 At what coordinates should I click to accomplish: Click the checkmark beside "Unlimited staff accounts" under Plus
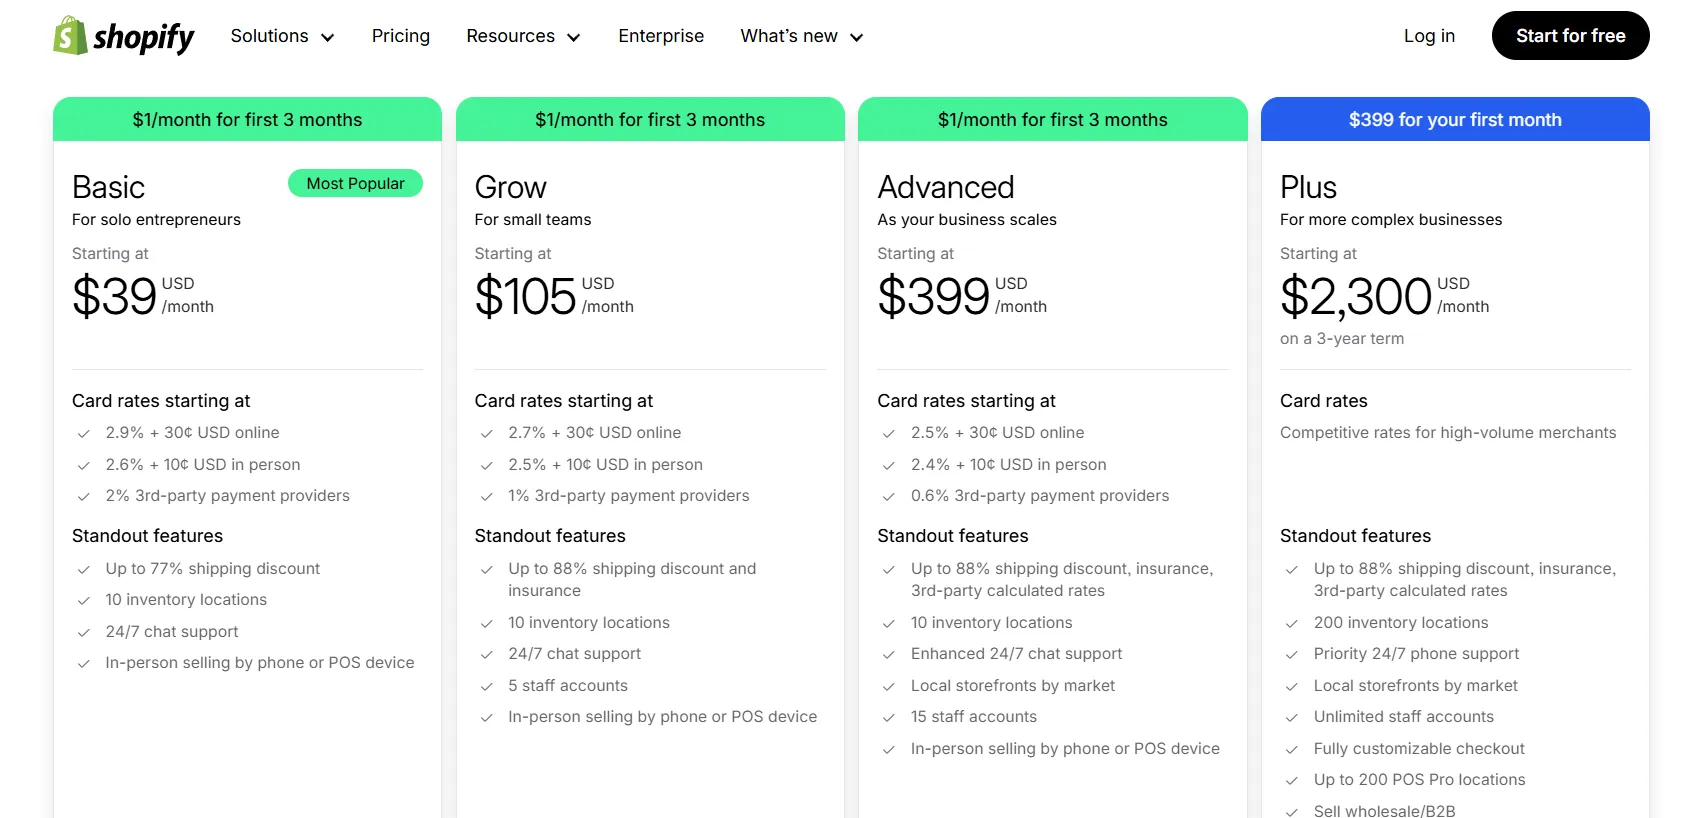point(1292,717)
